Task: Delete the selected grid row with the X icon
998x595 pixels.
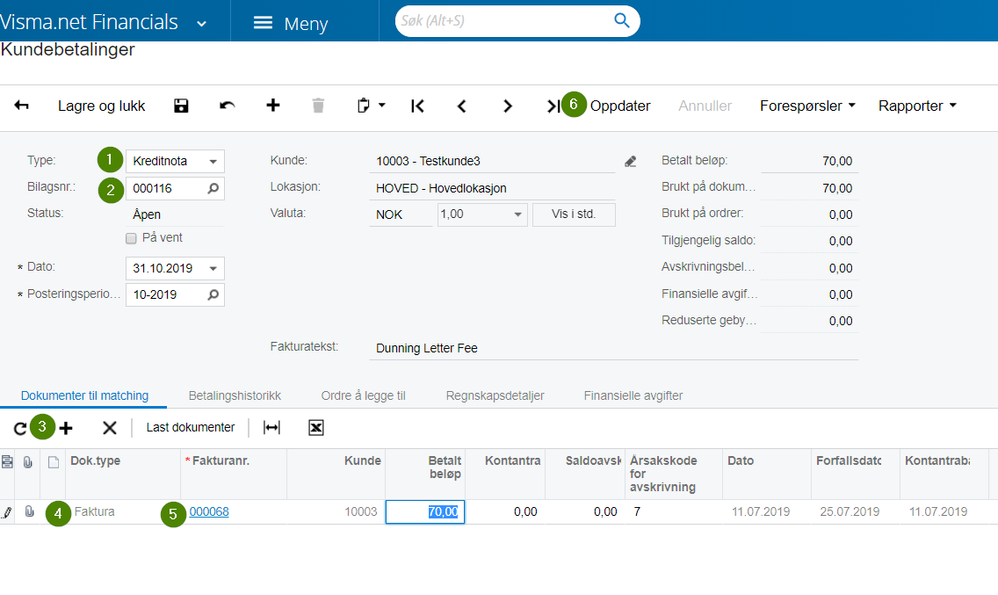Action: [x=109, y=428]
